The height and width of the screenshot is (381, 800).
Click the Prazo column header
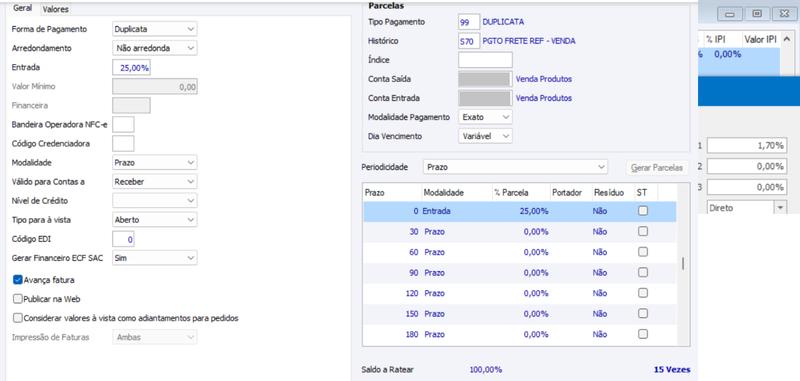click(x=392, y=193)
